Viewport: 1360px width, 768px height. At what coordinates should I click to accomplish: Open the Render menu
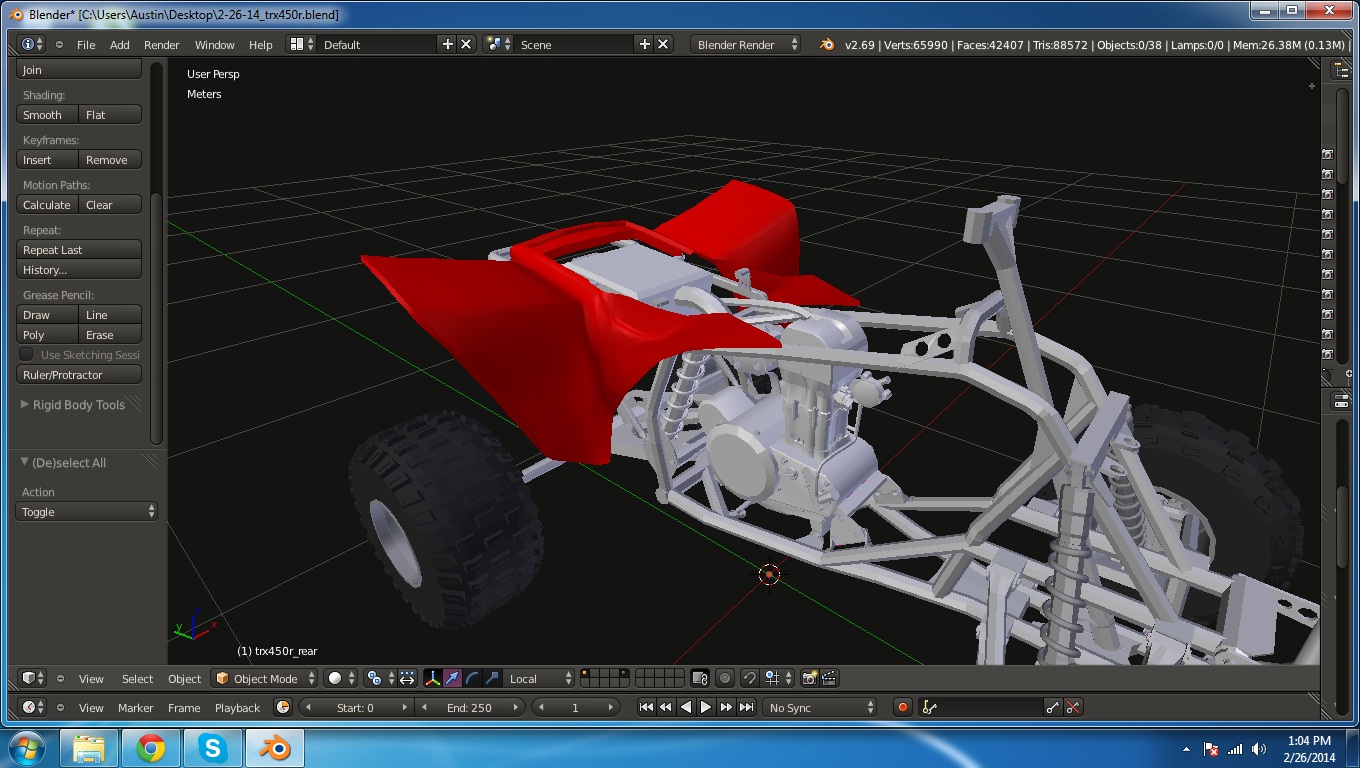[x=162, y=45]
